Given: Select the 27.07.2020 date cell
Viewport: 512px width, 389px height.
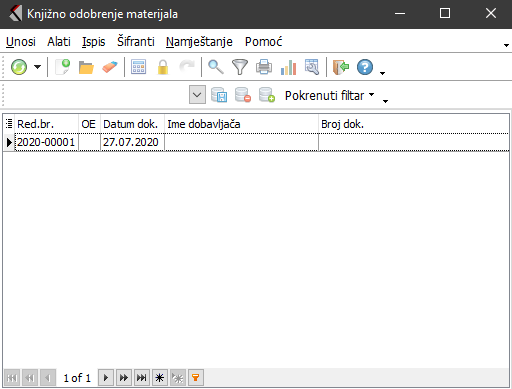Looking at the screenshot, I should coord(132,142).
